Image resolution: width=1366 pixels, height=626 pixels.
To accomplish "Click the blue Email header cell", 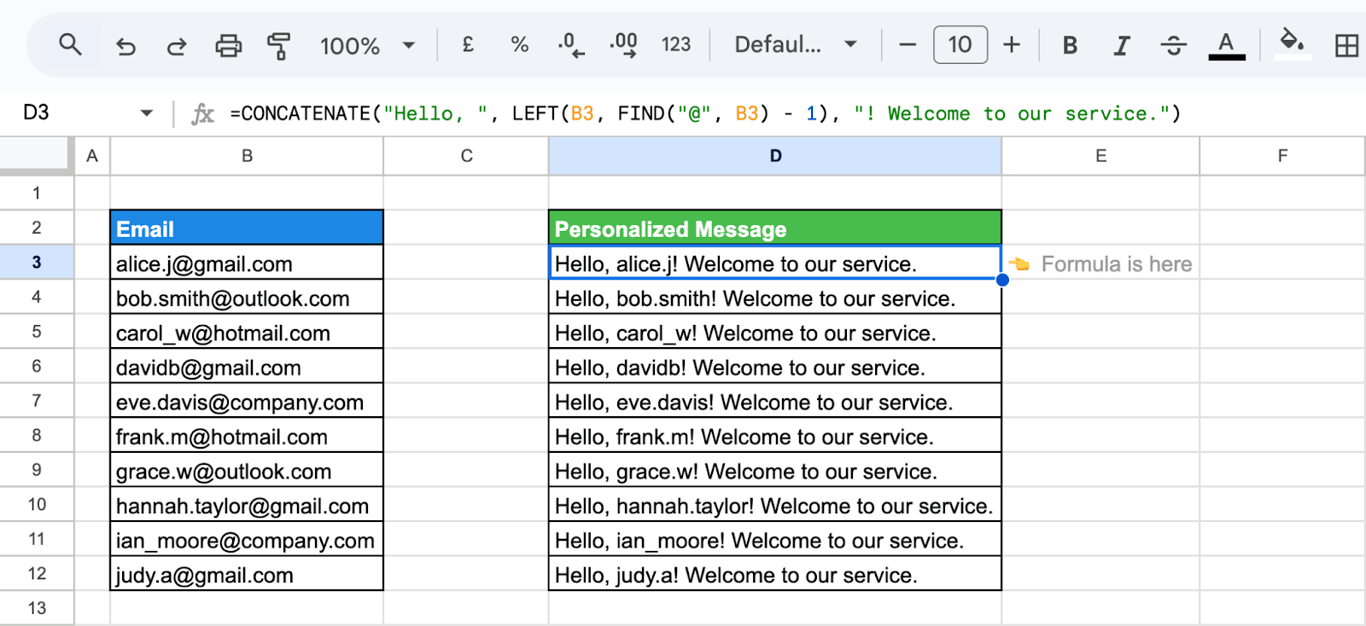I will click(x=247, y=228).
